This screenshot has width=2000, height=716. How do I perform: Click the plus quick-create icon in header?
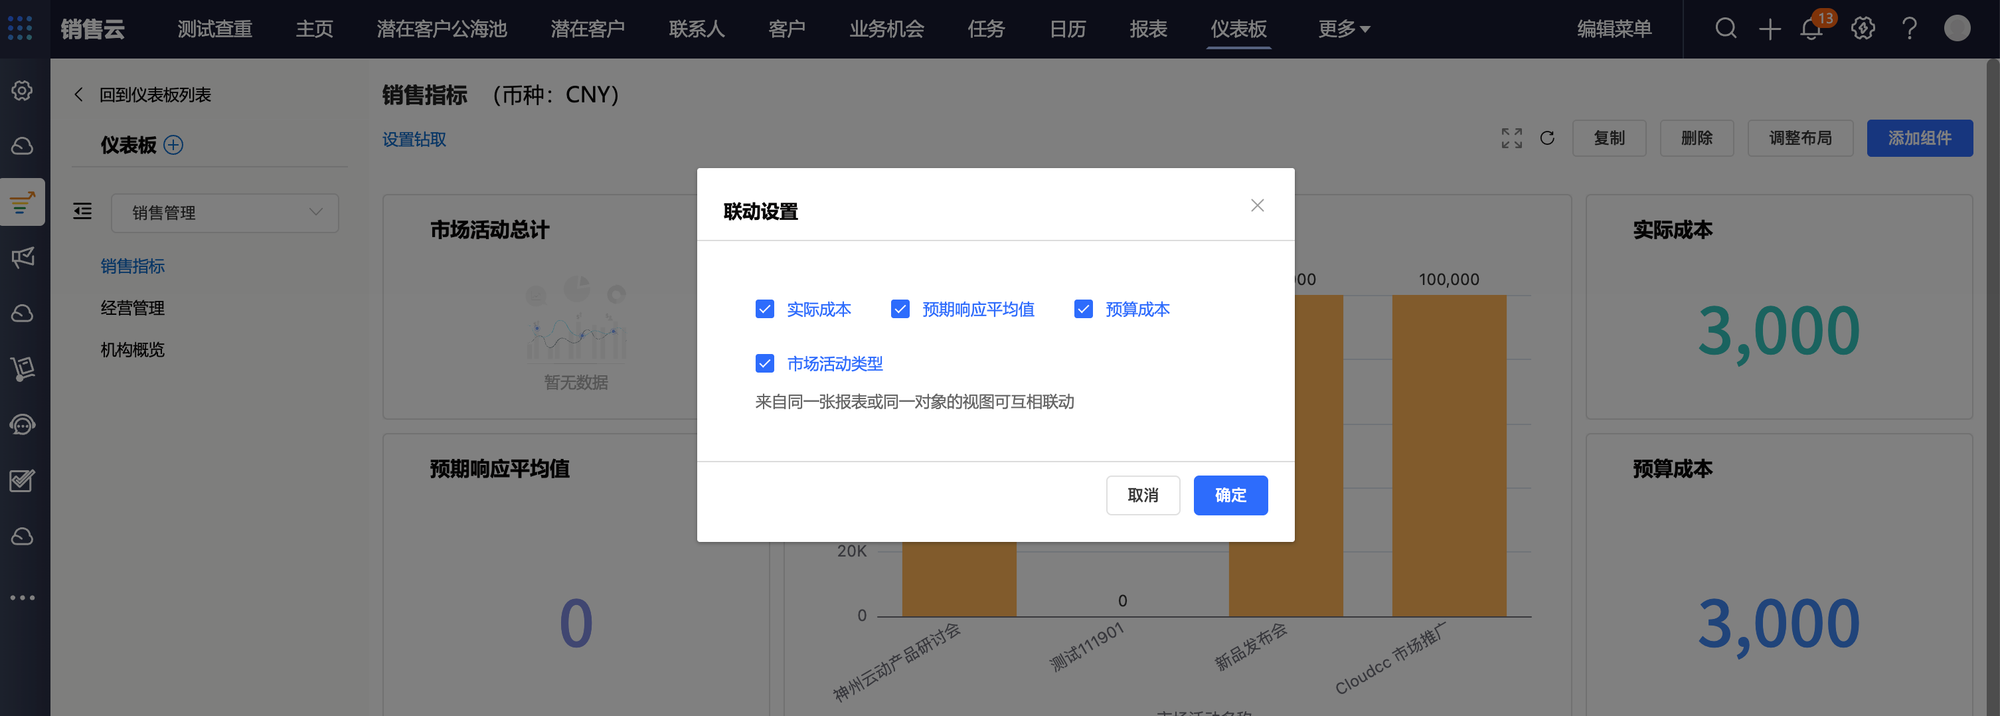pos(1770,28)
